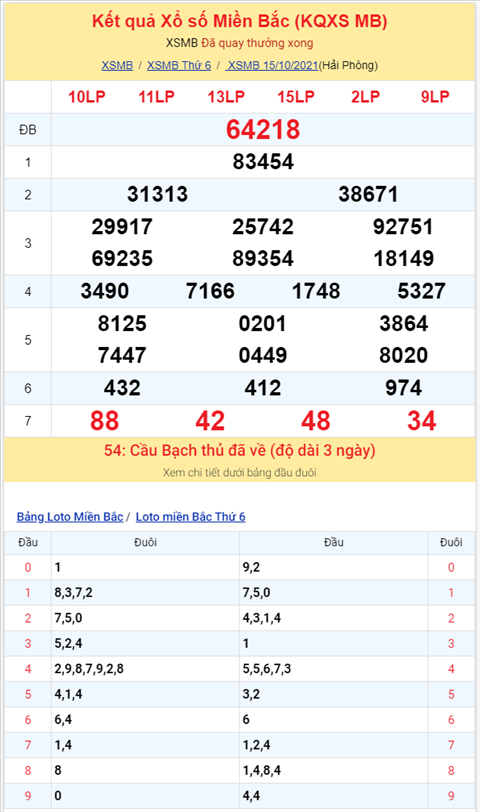This screenshot has height=812, width=480.
Task: Click seventh prize number 34
Action: [421, 420]
